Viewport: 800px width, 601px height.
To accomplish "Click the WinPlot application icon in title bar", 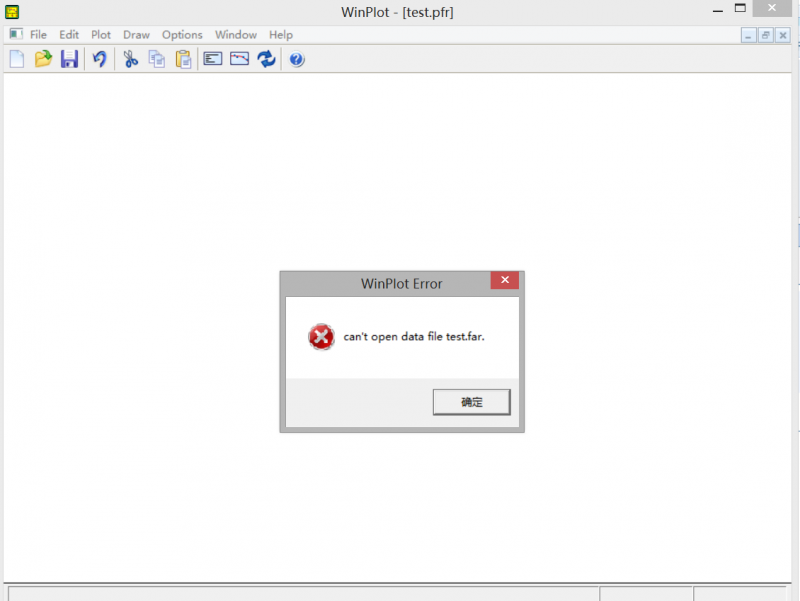I will [12, 11].
